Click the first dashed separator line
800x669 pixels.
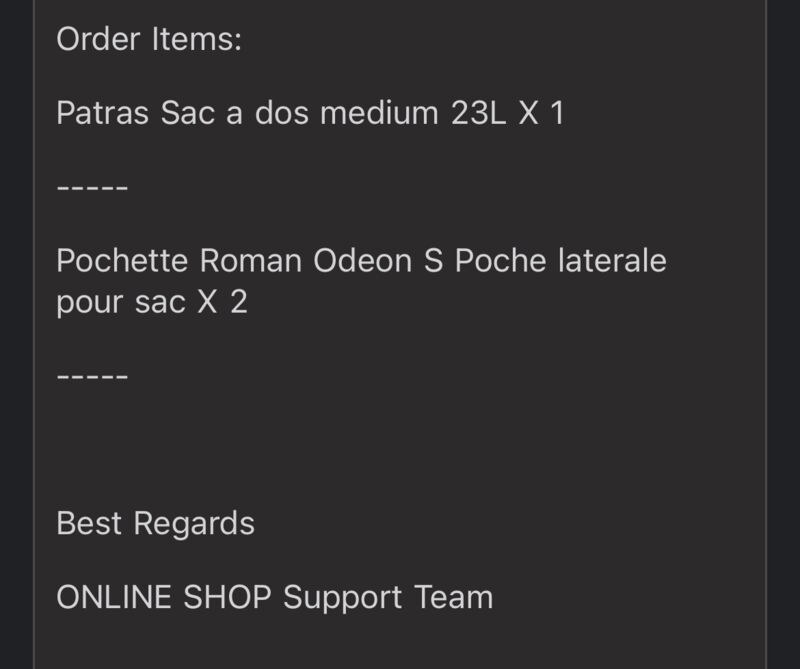pos(92,188)
